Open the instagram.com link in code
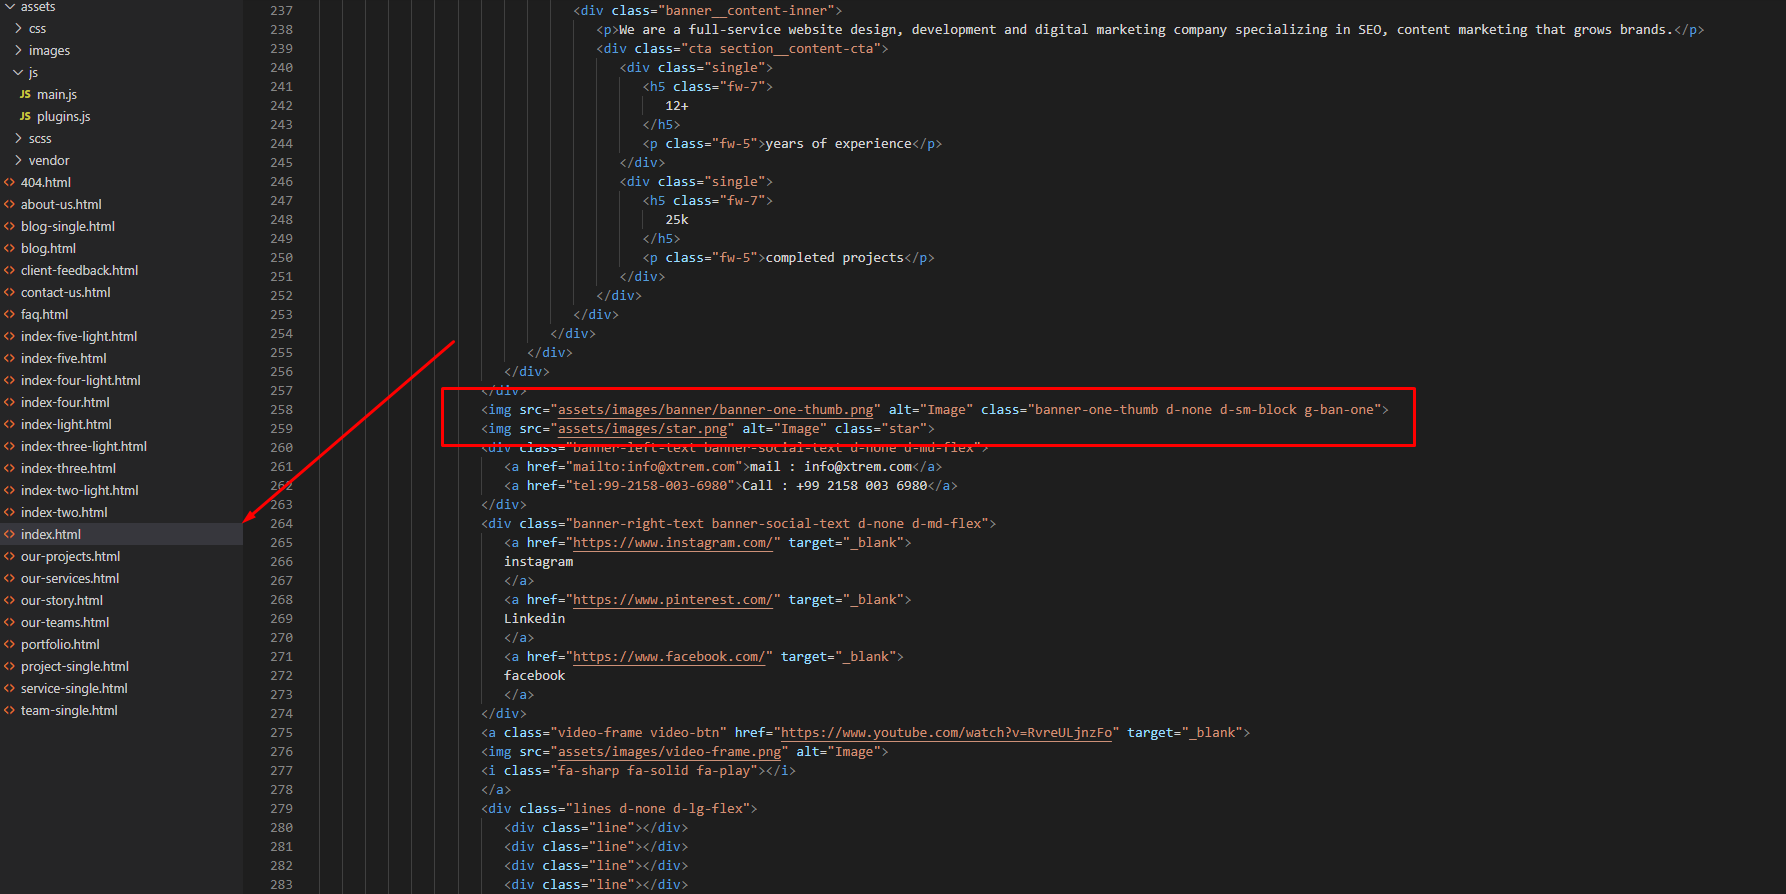This screenshot has height=894, width=1786. click(672, 542)
